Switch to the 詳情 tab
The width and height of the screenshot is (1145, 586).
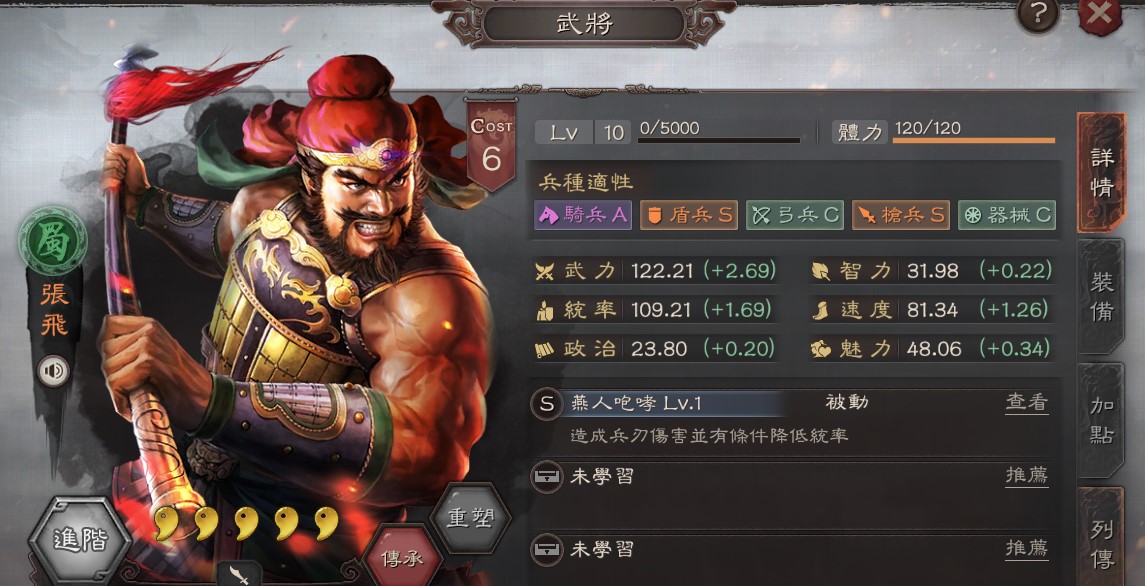[x=1101, y=172]
